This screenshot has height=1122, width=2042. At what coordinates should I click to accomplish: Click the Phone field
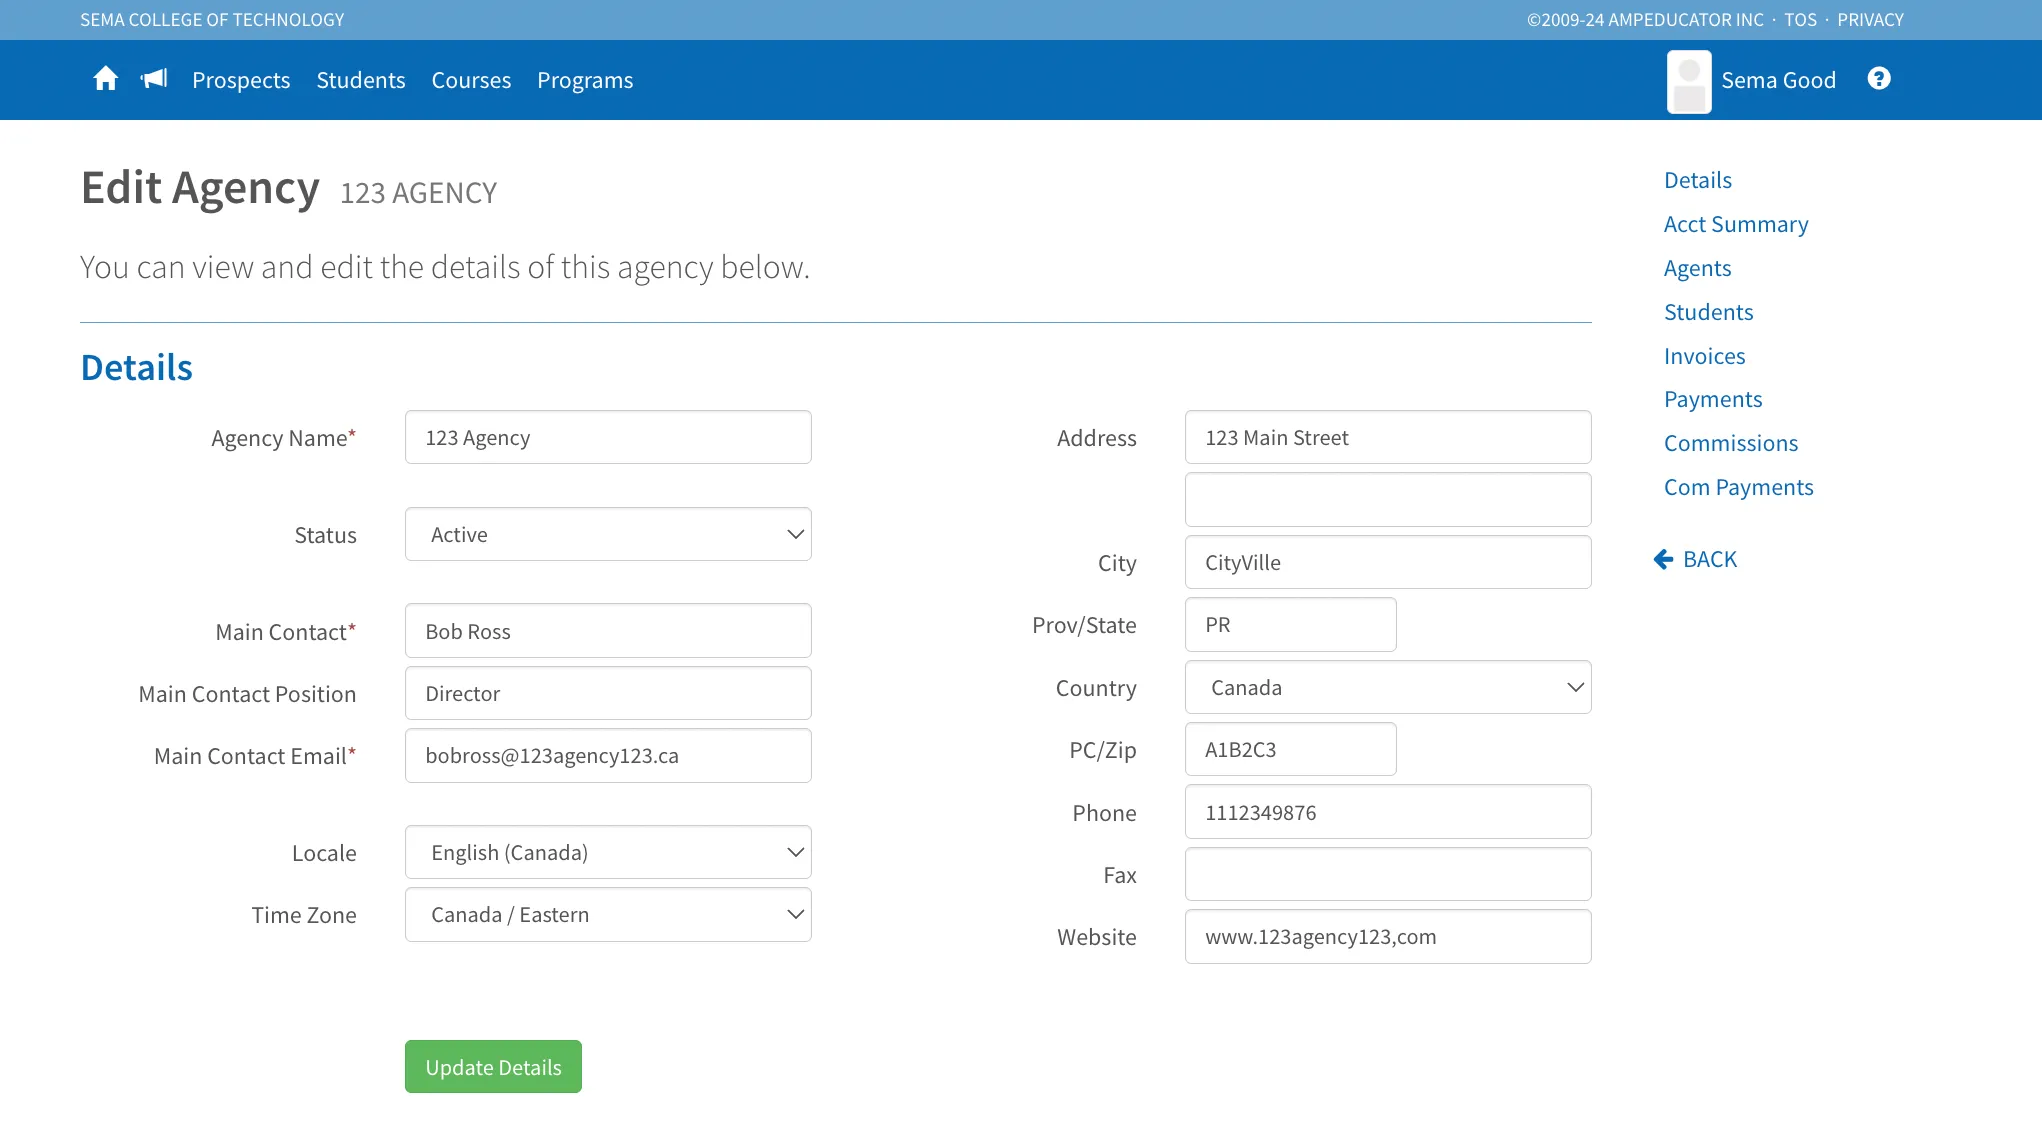(1388, 812)
